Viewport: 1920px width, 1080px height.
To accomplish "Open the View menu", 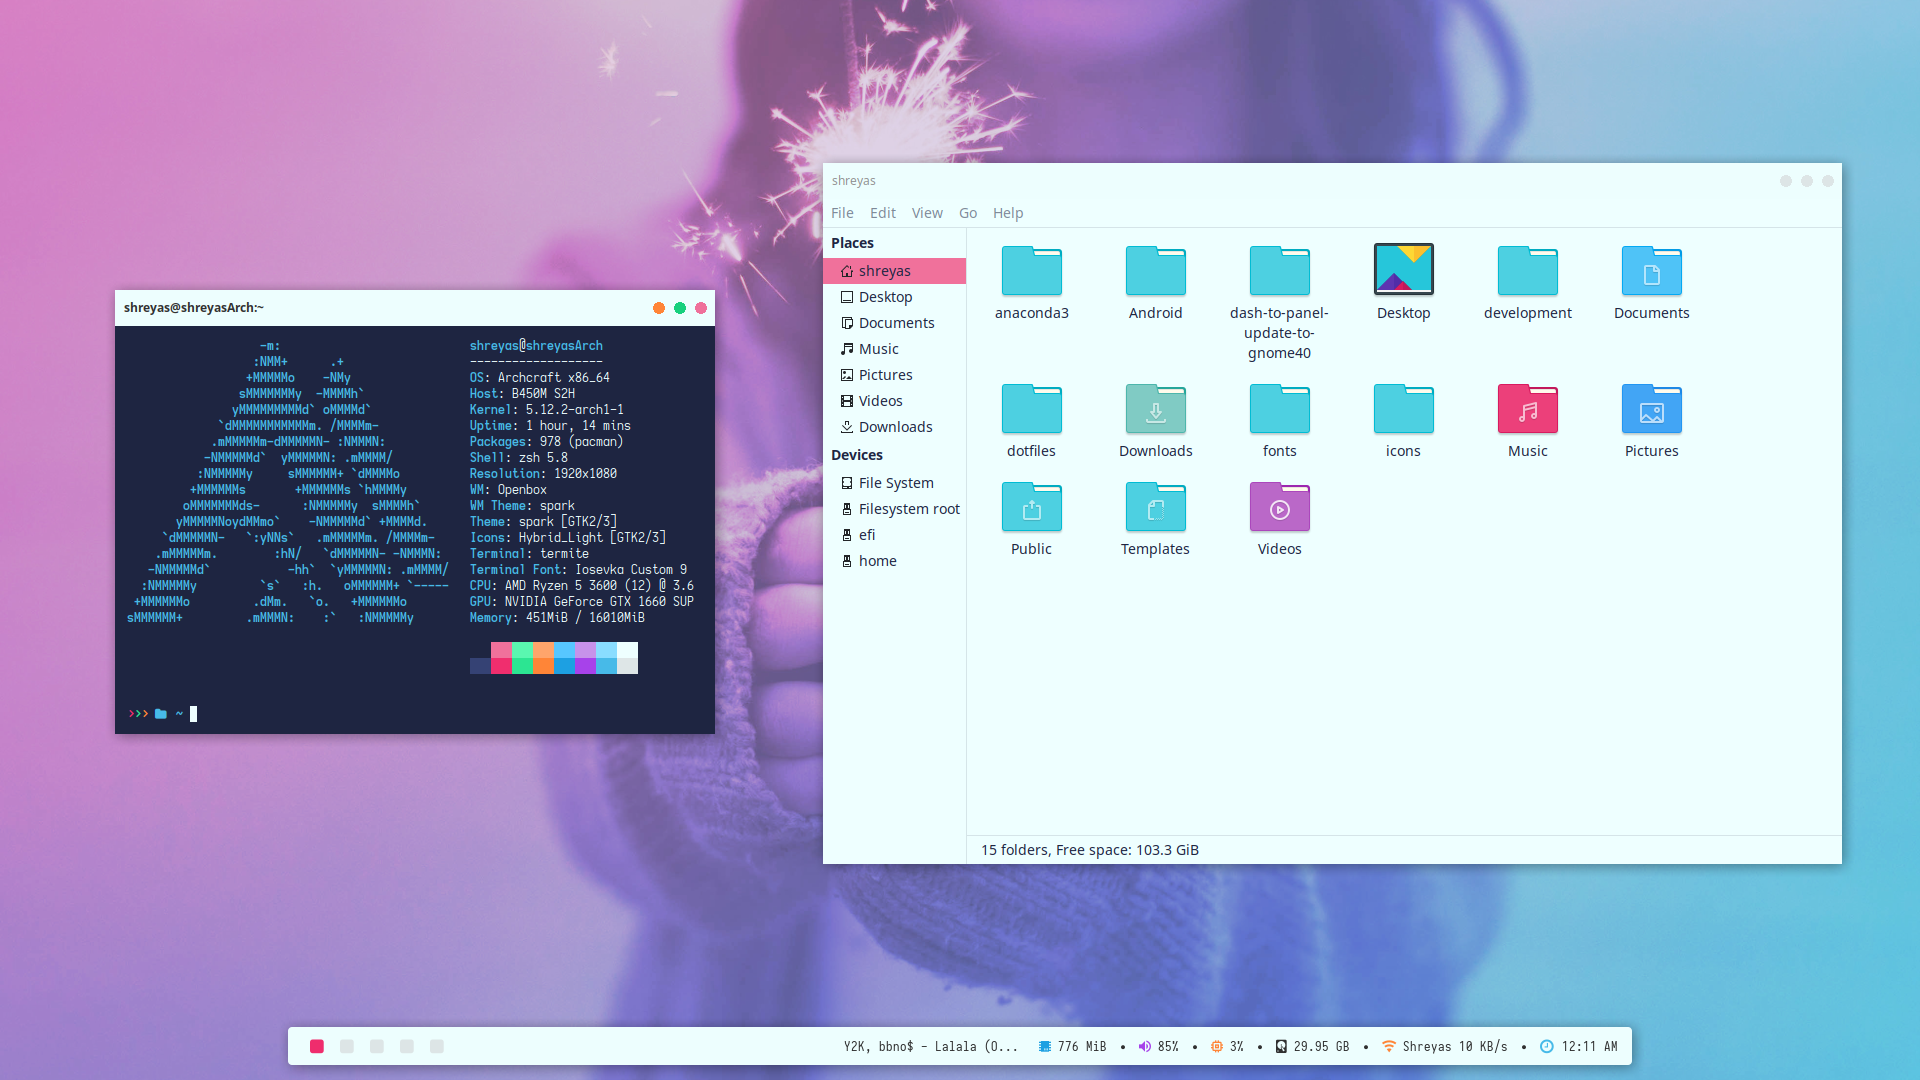I will pyautogui.click(x=926, y=213).
